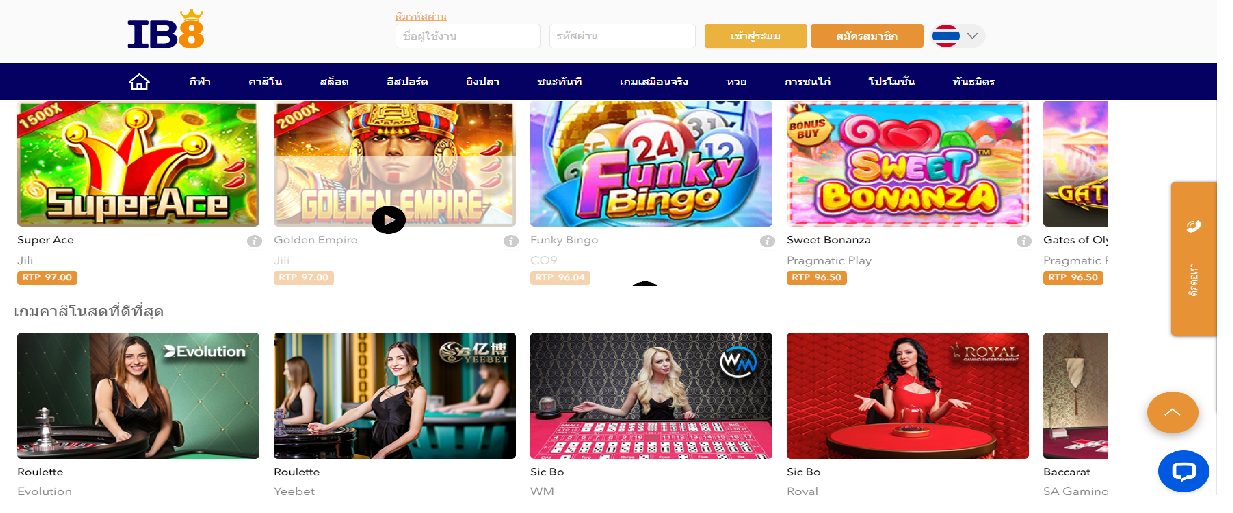Click the forgot password link above username
Screen dimensions: 1233x513
(421, 17)
